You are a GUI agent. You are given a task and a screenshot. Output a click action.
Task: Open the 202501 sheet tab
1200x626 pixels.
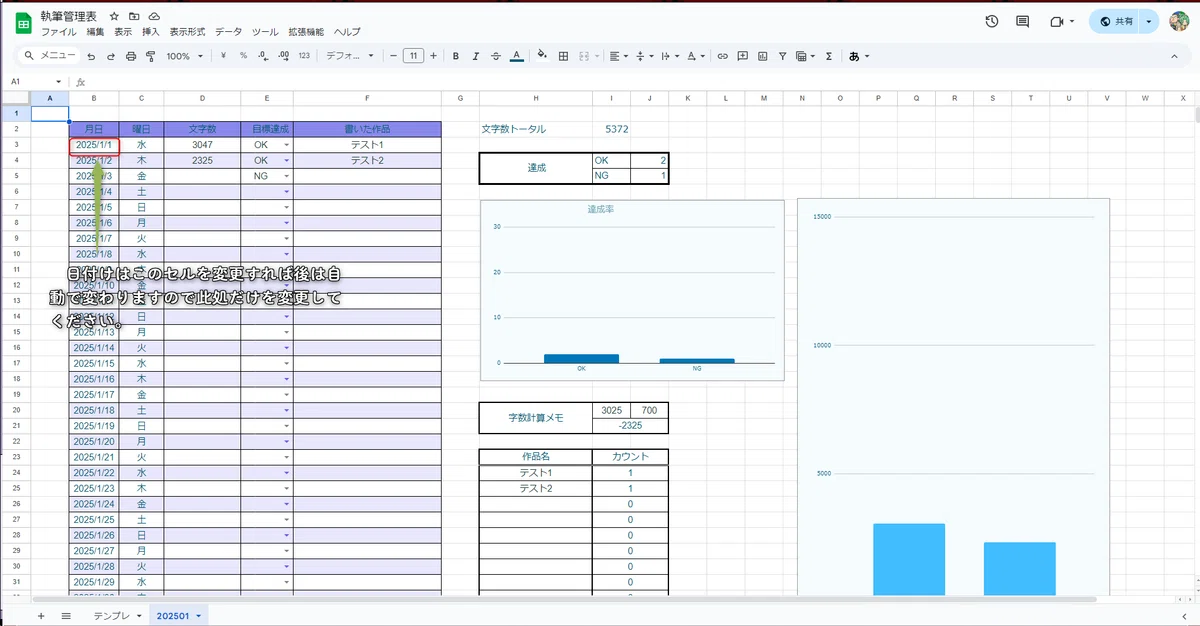pos(179,615)
